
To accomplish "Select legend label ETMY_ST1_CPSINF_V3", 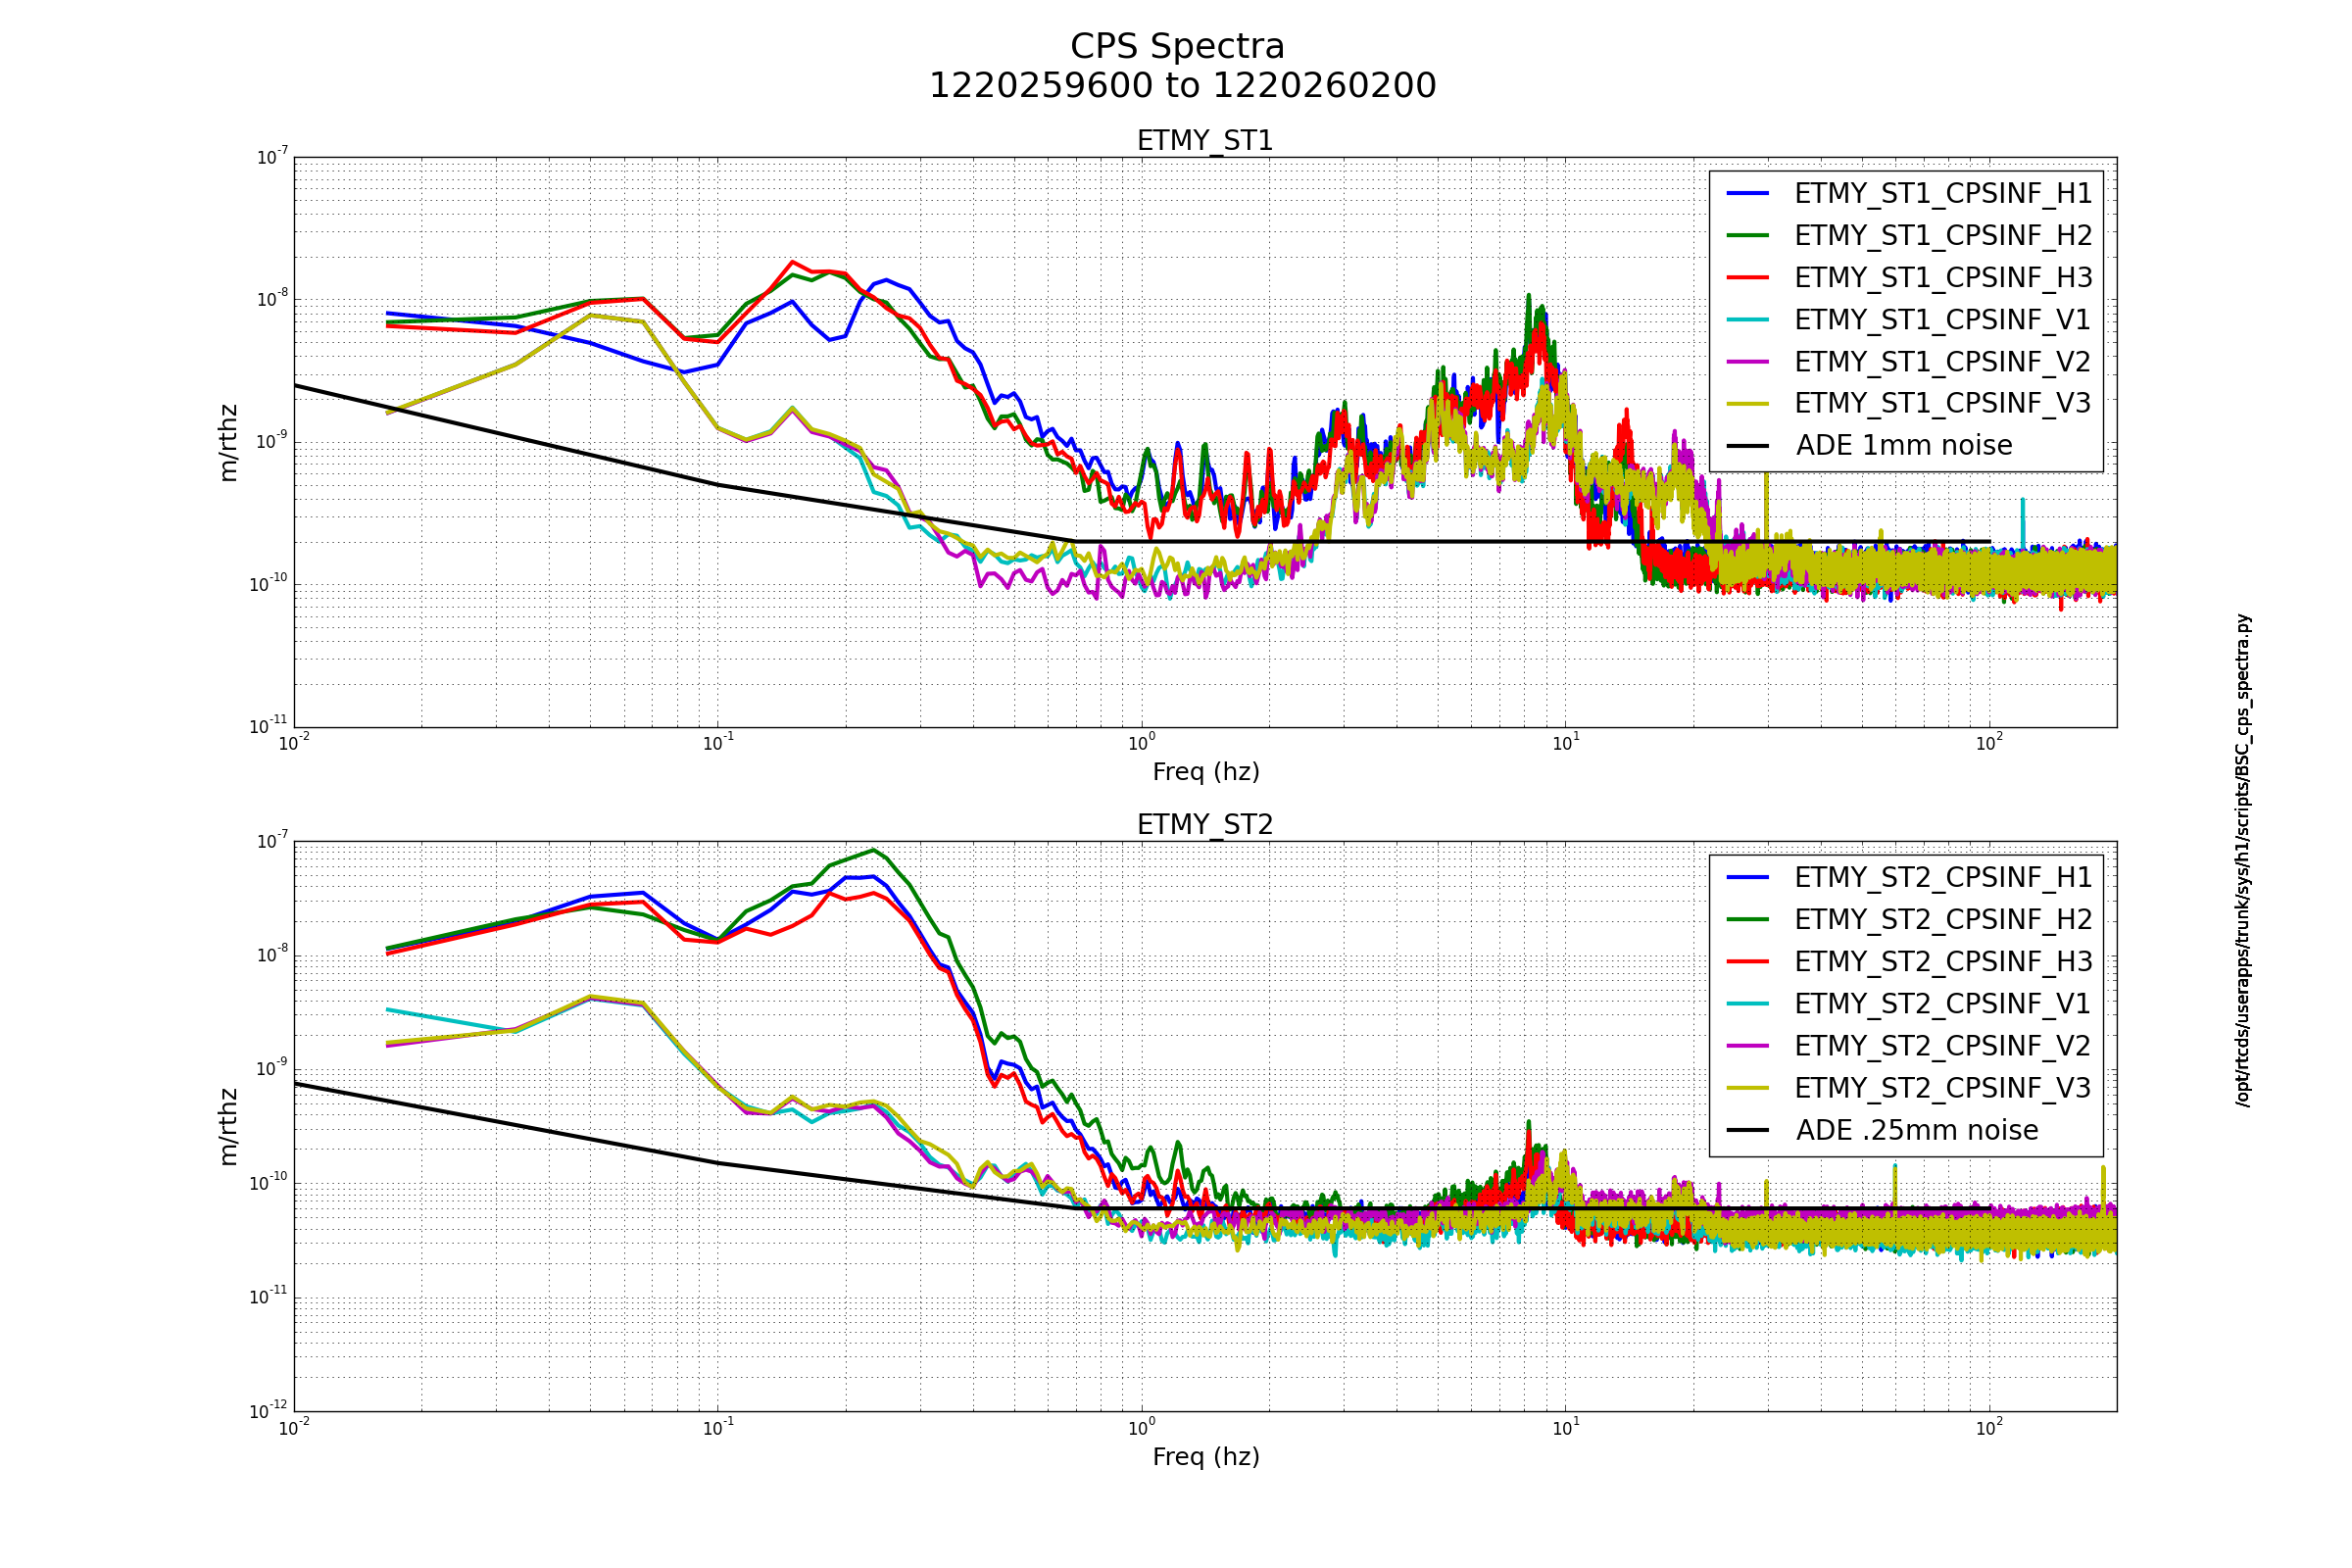I will (x=1942, y=403).
